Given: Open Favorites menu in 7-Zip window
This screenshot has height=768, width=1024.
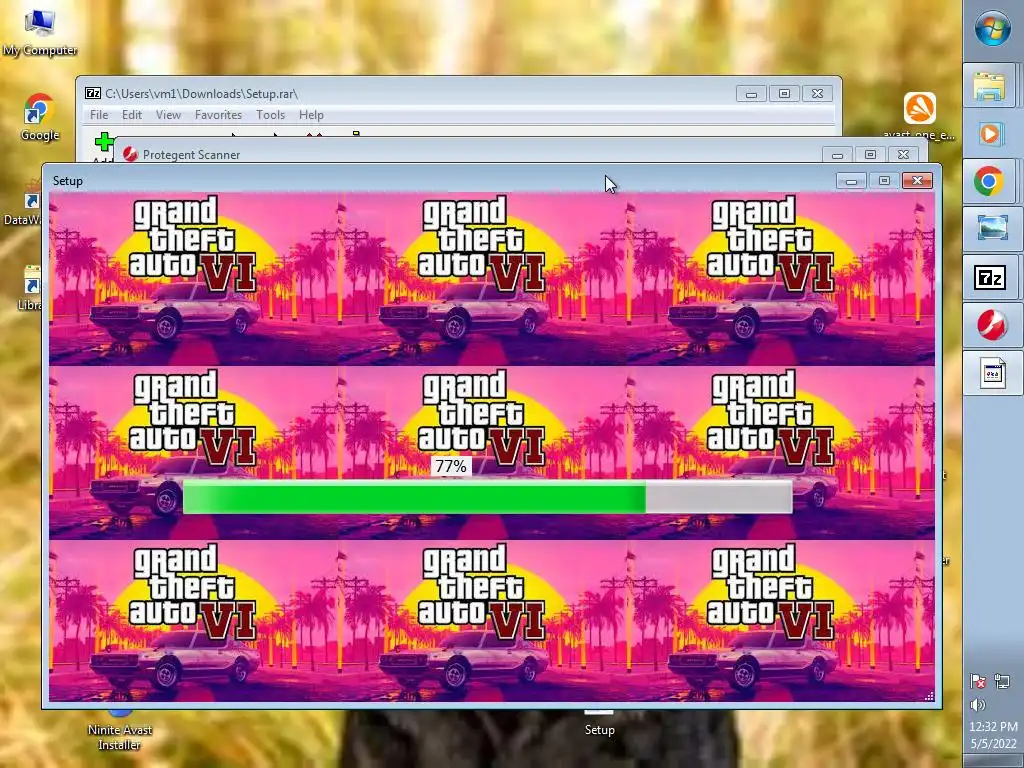Looking at the screenshot, I should tap(218, 115).
